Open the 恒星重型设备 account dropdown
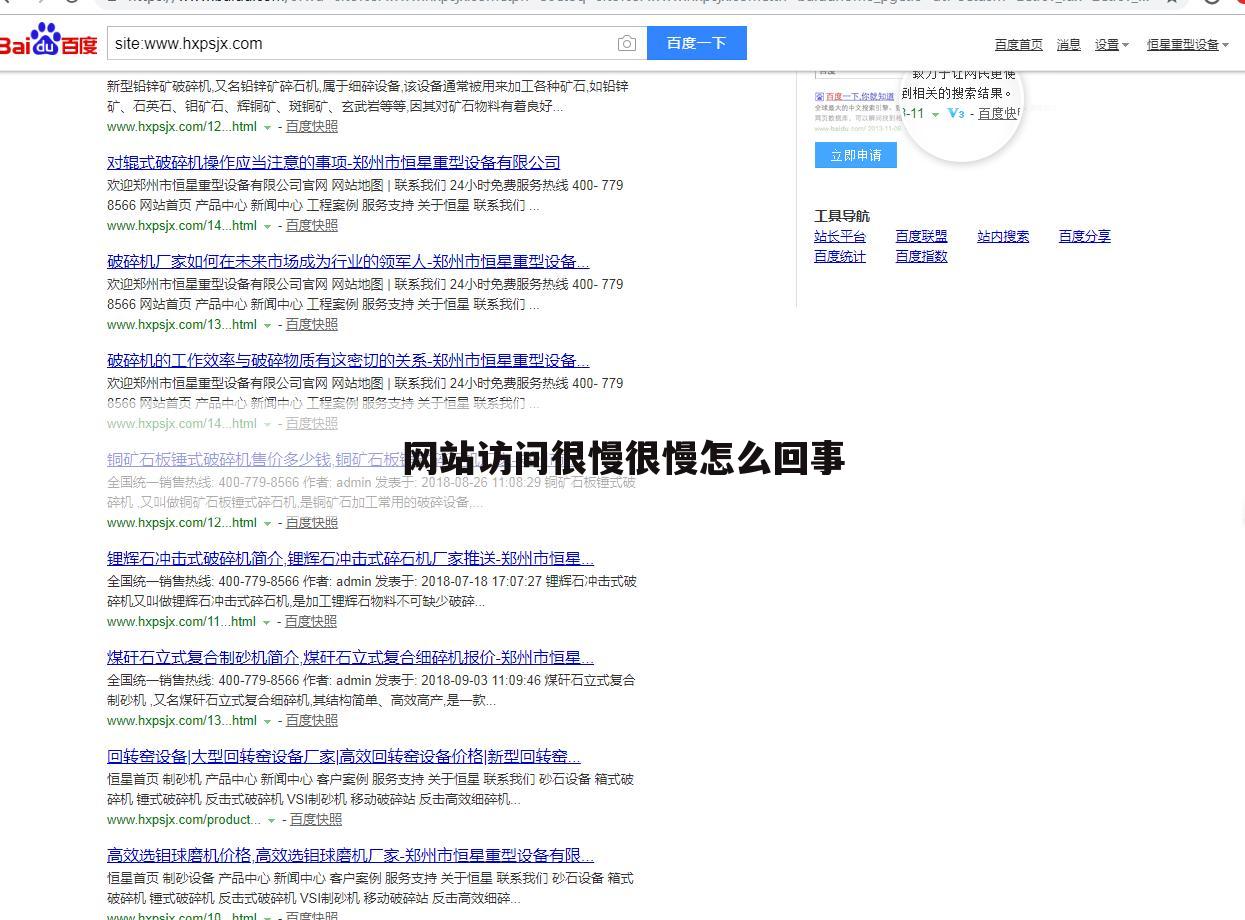This screenshot has height=920, width=1245. pos(1188,44)
